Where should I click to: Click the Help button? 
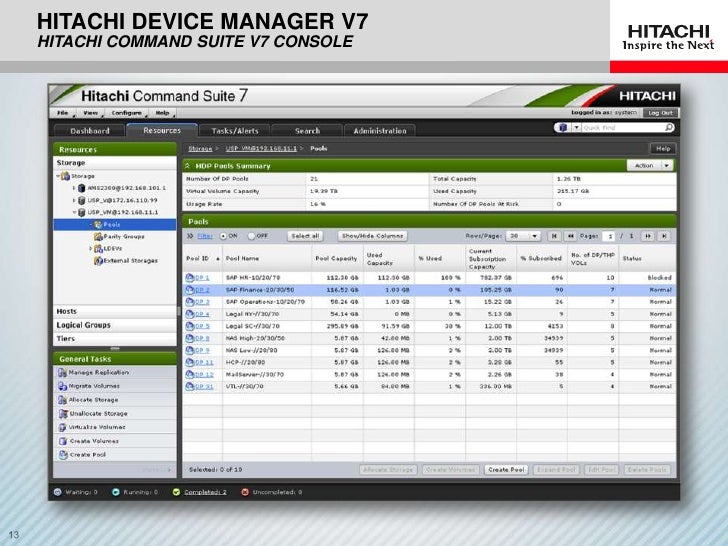(x=663, y=149)
